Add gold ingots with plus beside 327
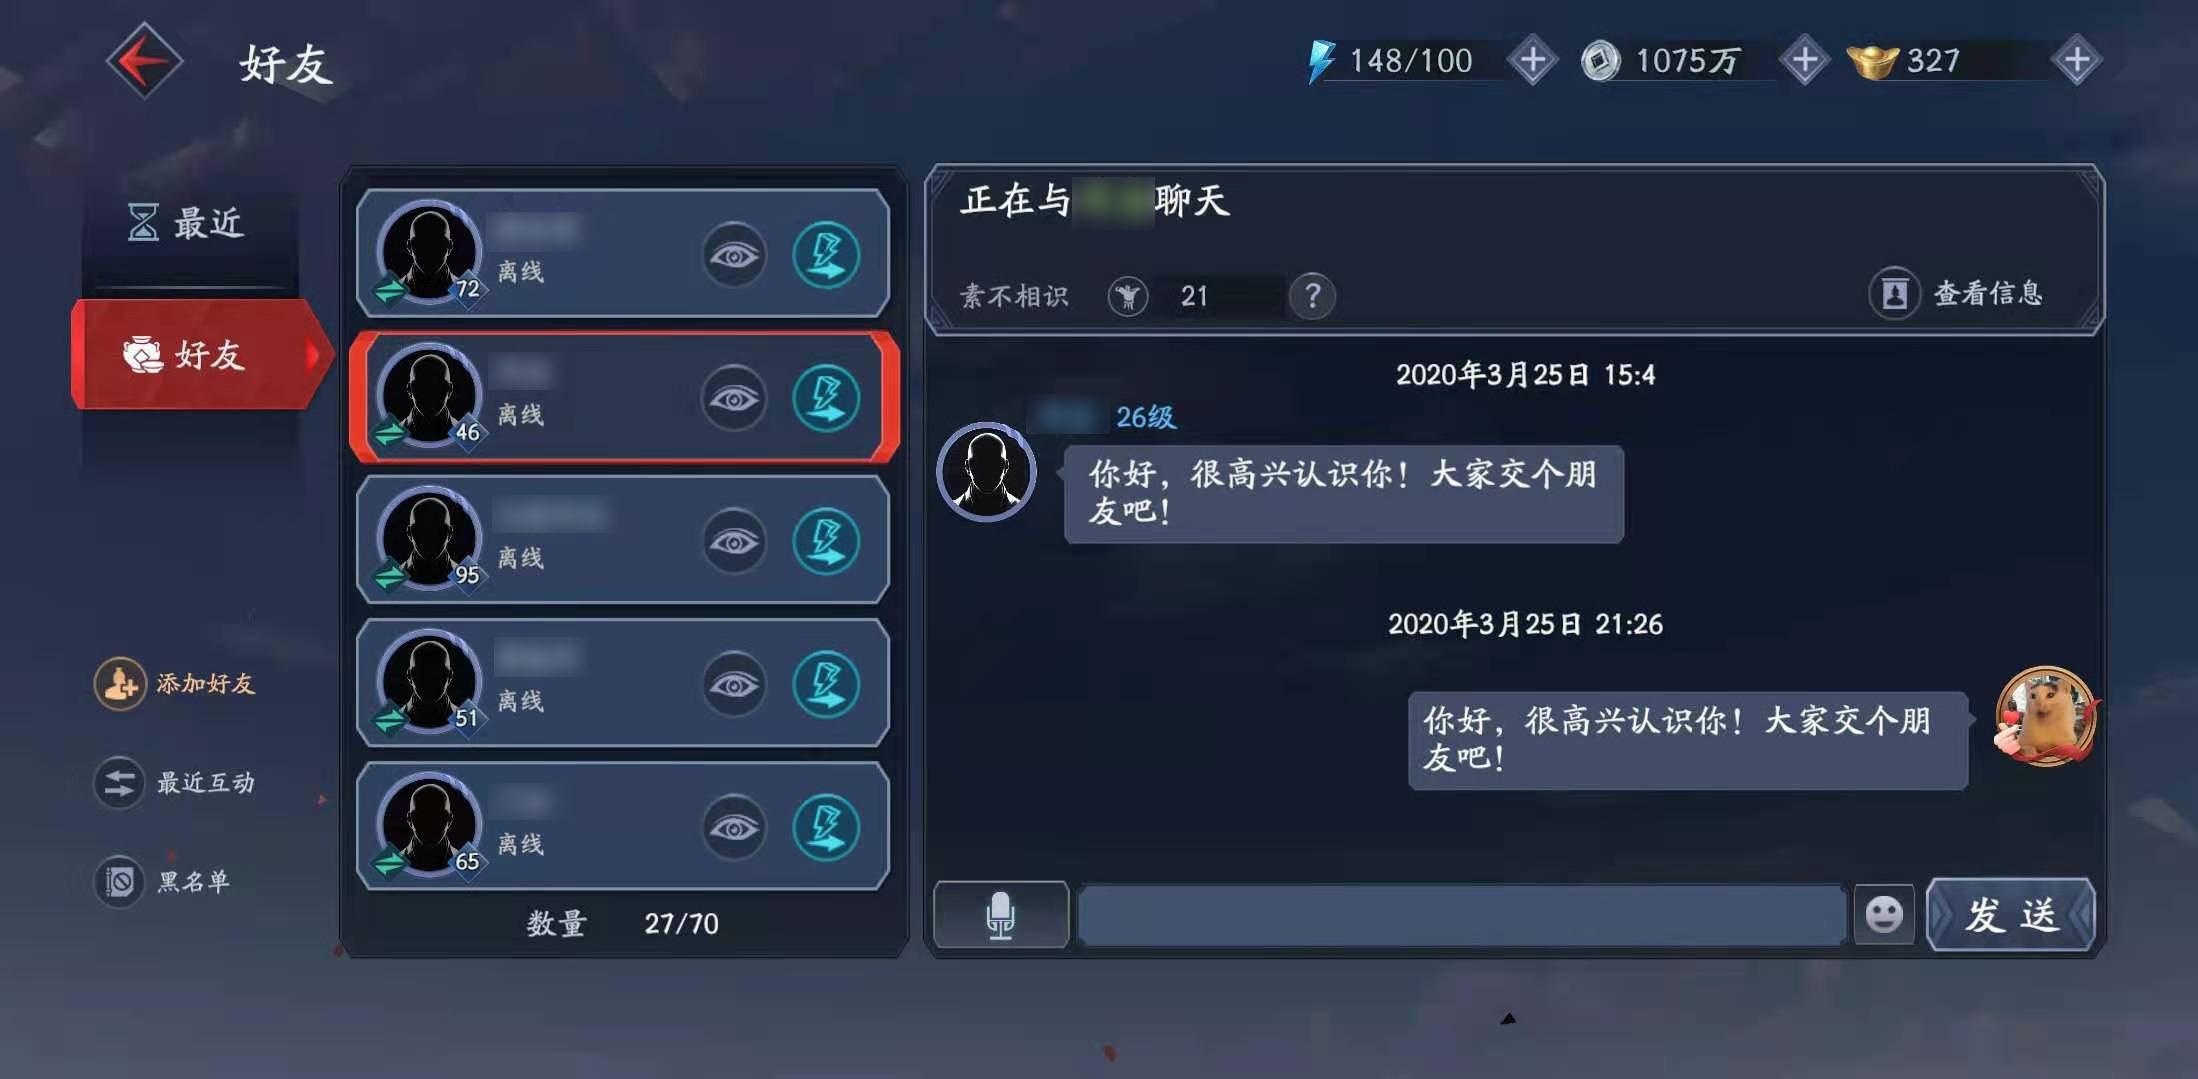2198x1079 pixels. (2077, 60)
